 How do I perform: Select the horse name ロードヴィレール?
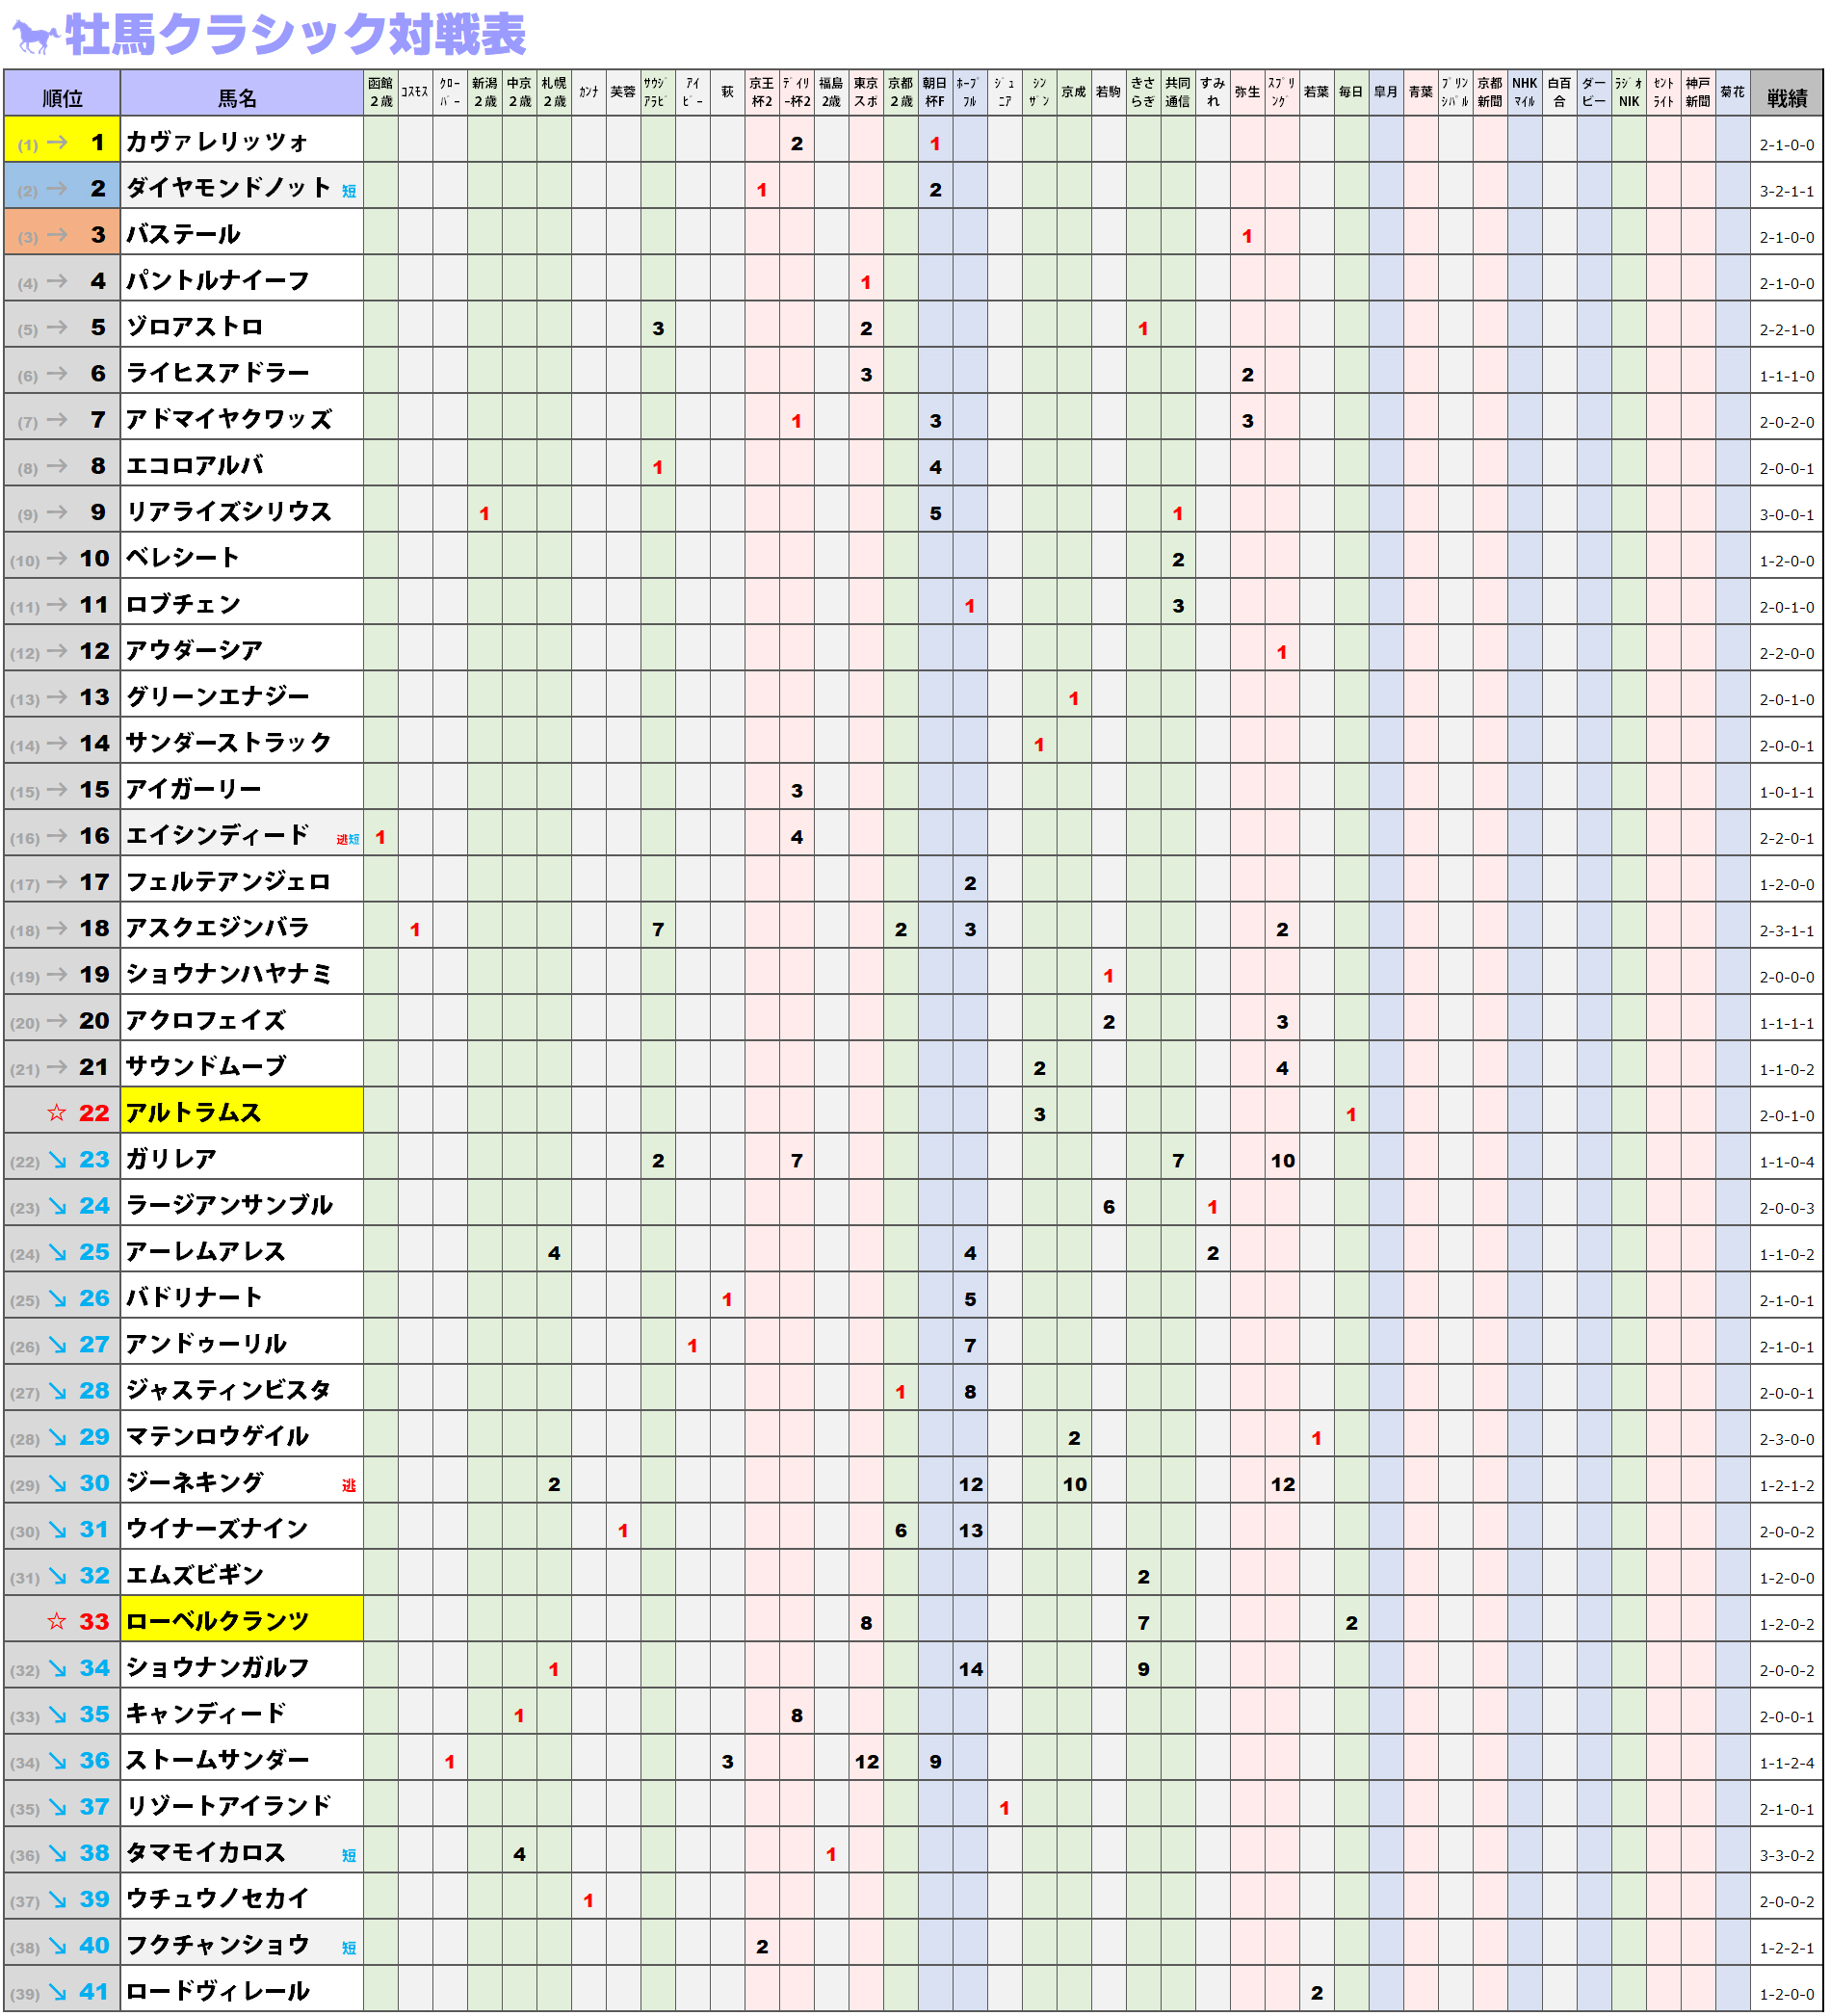click(218, 1991)
